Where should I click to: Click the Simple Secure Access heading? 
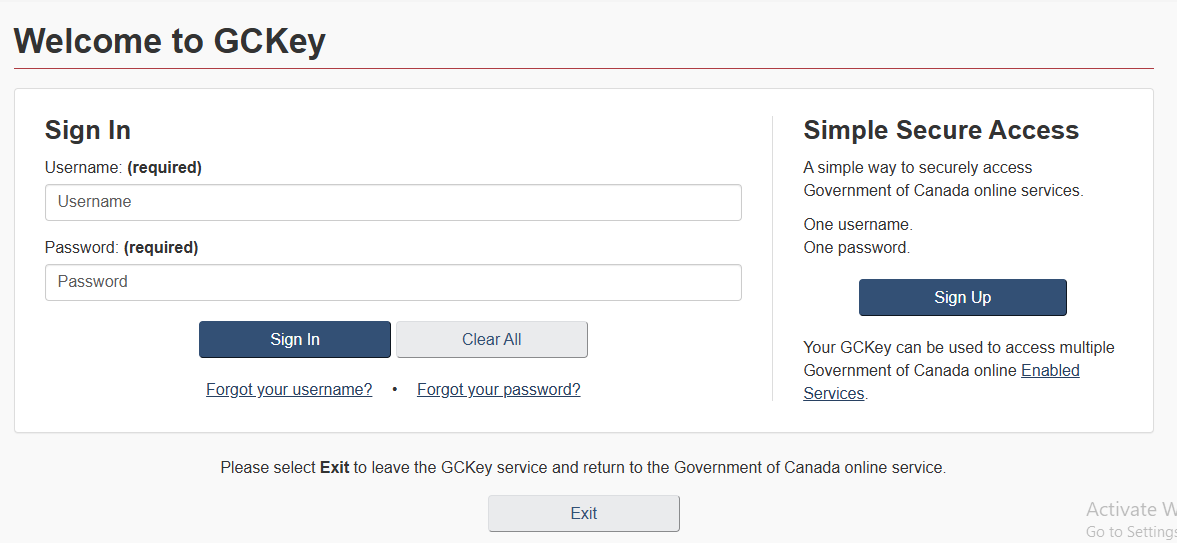941,131
